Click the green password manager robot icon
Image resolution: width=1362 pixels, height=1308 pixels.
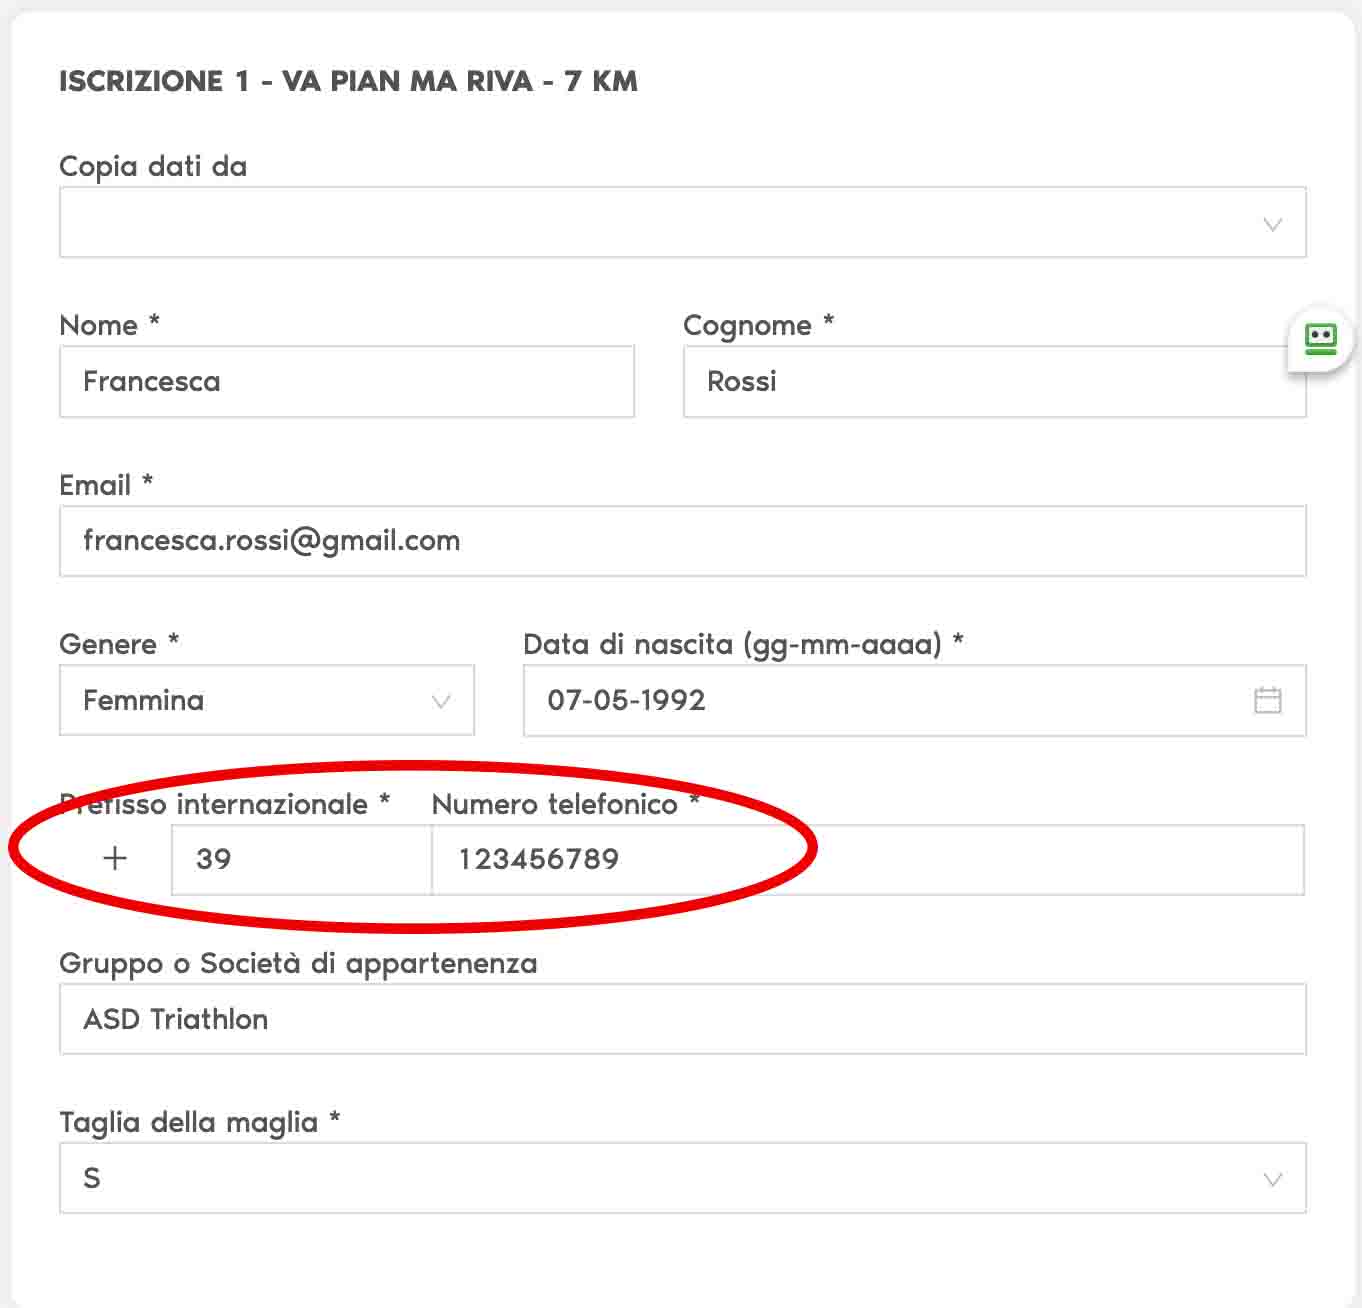[x=1320, y=340]
